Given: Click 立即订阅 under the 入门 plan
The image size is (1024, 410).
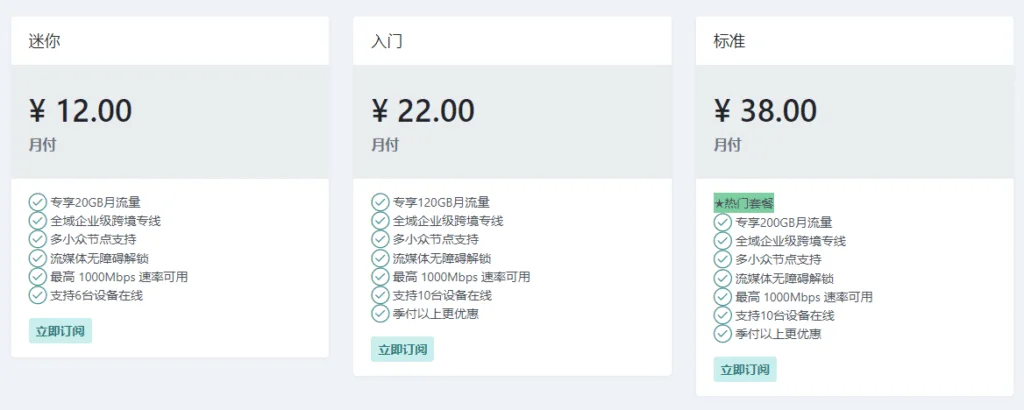Looking at the screenshot, I should 402,349.
